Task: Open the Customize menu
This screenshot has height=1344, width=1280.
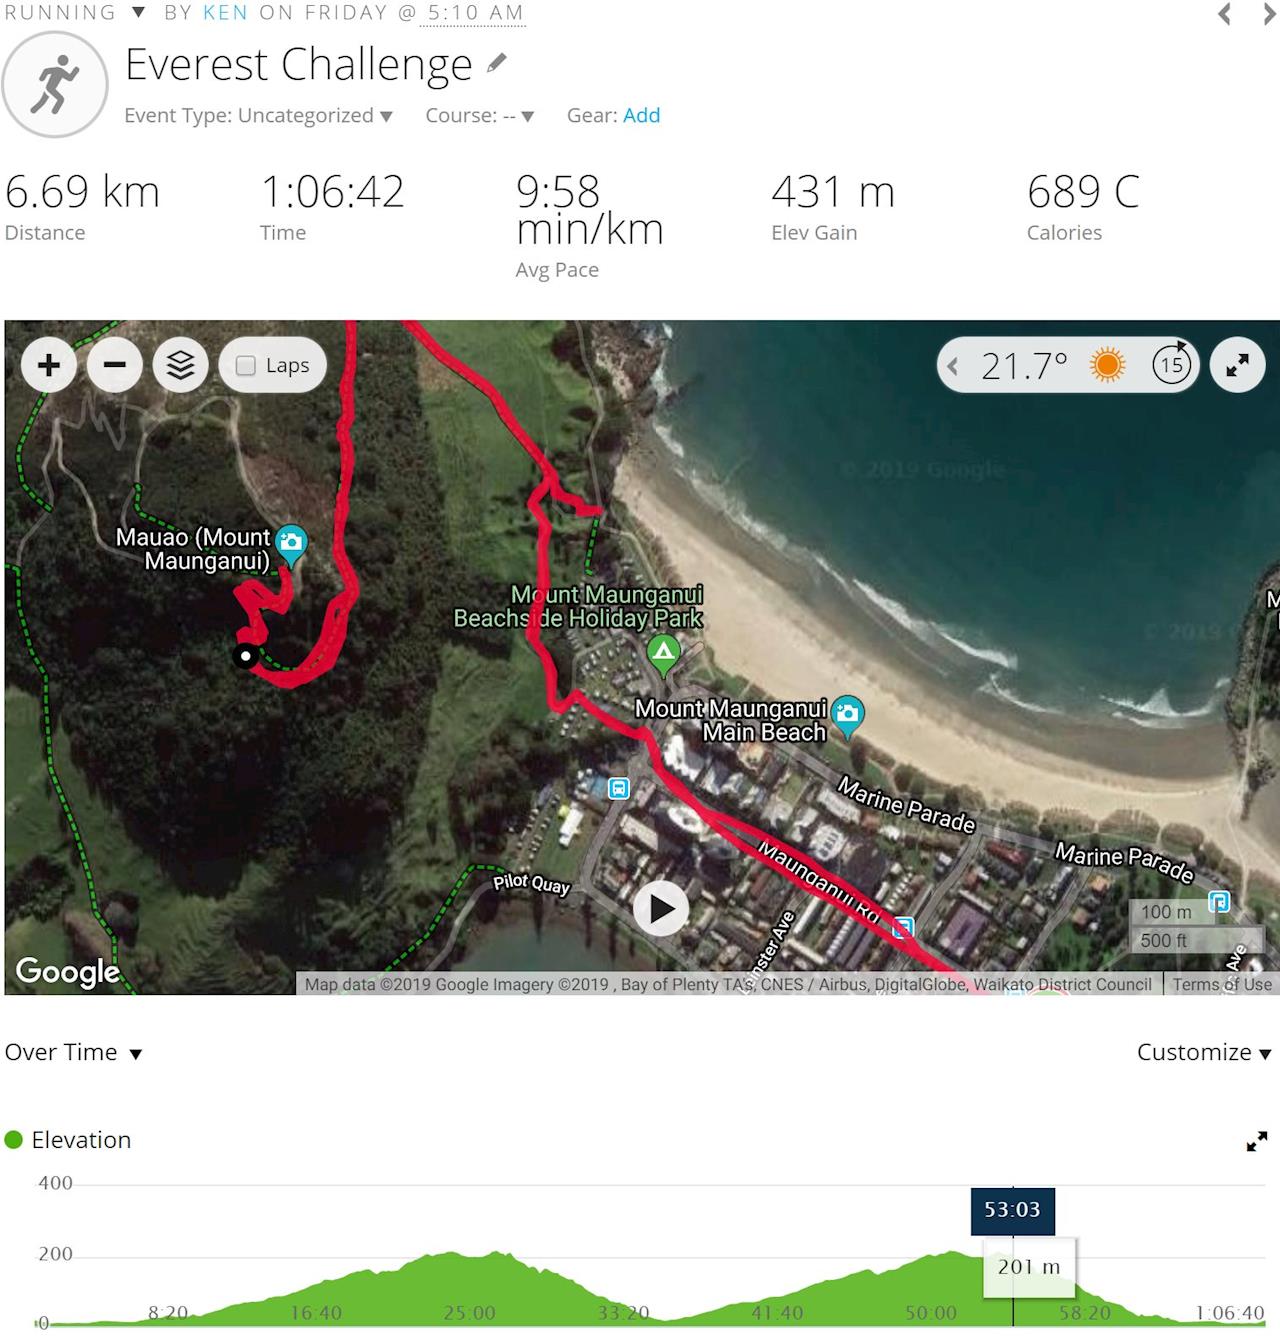Action: 1204,1053
